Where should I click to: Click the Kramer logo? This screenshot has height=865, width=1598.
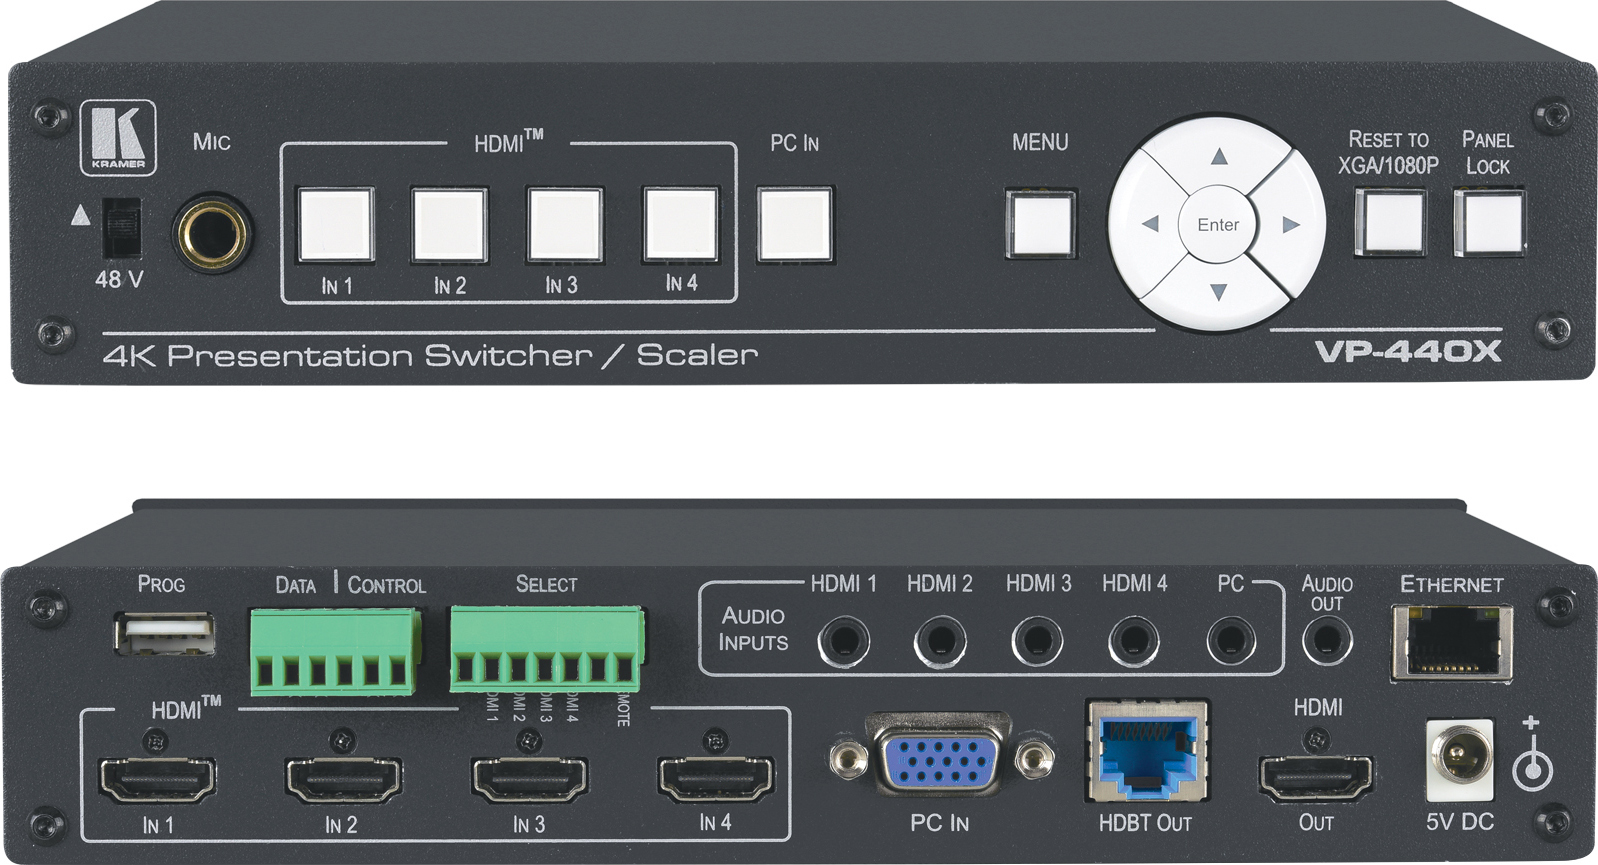point(118,138)
